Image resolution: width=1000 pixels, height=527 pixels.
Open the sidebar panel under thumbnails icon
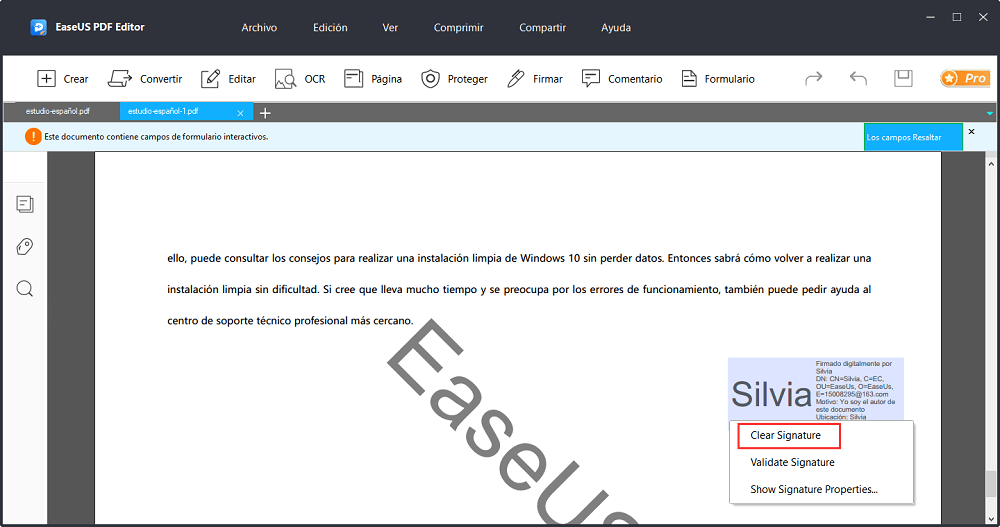(x=25, y=246)
